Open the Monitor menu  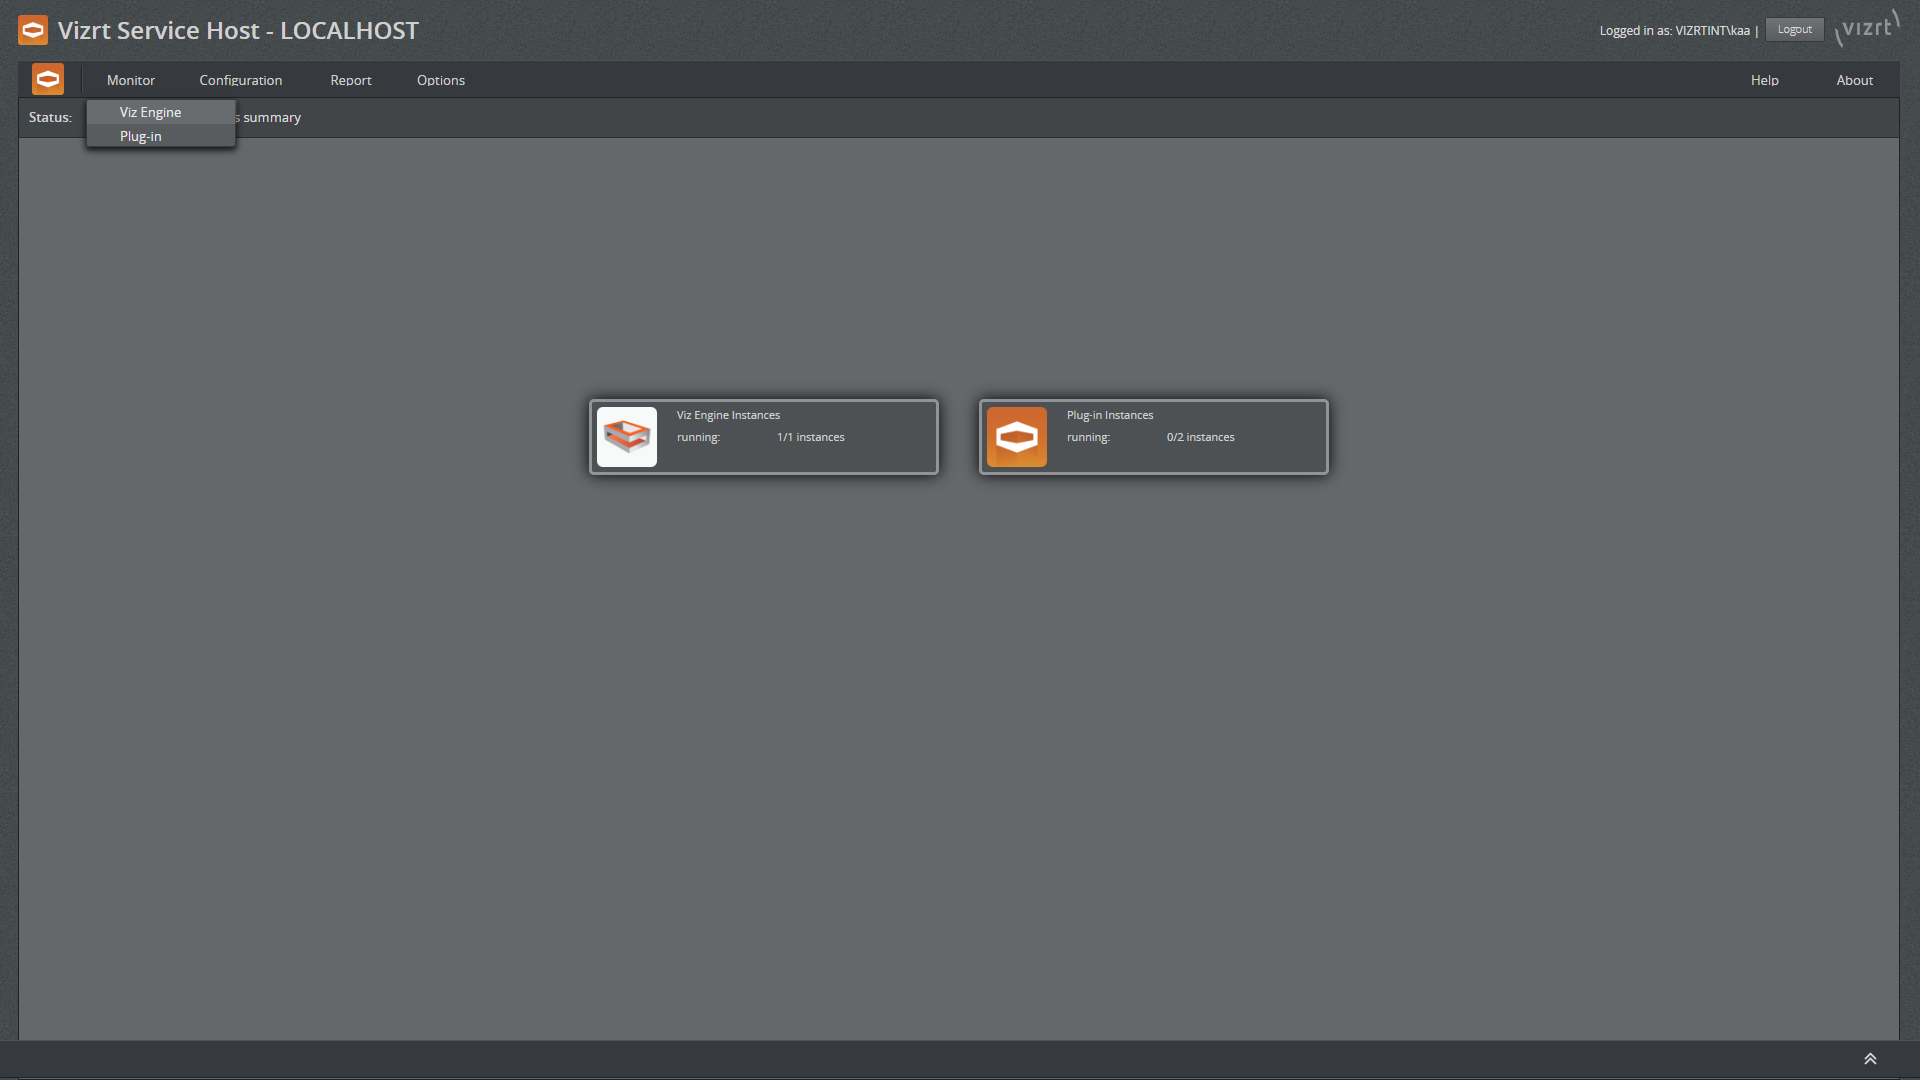point(131,79)
